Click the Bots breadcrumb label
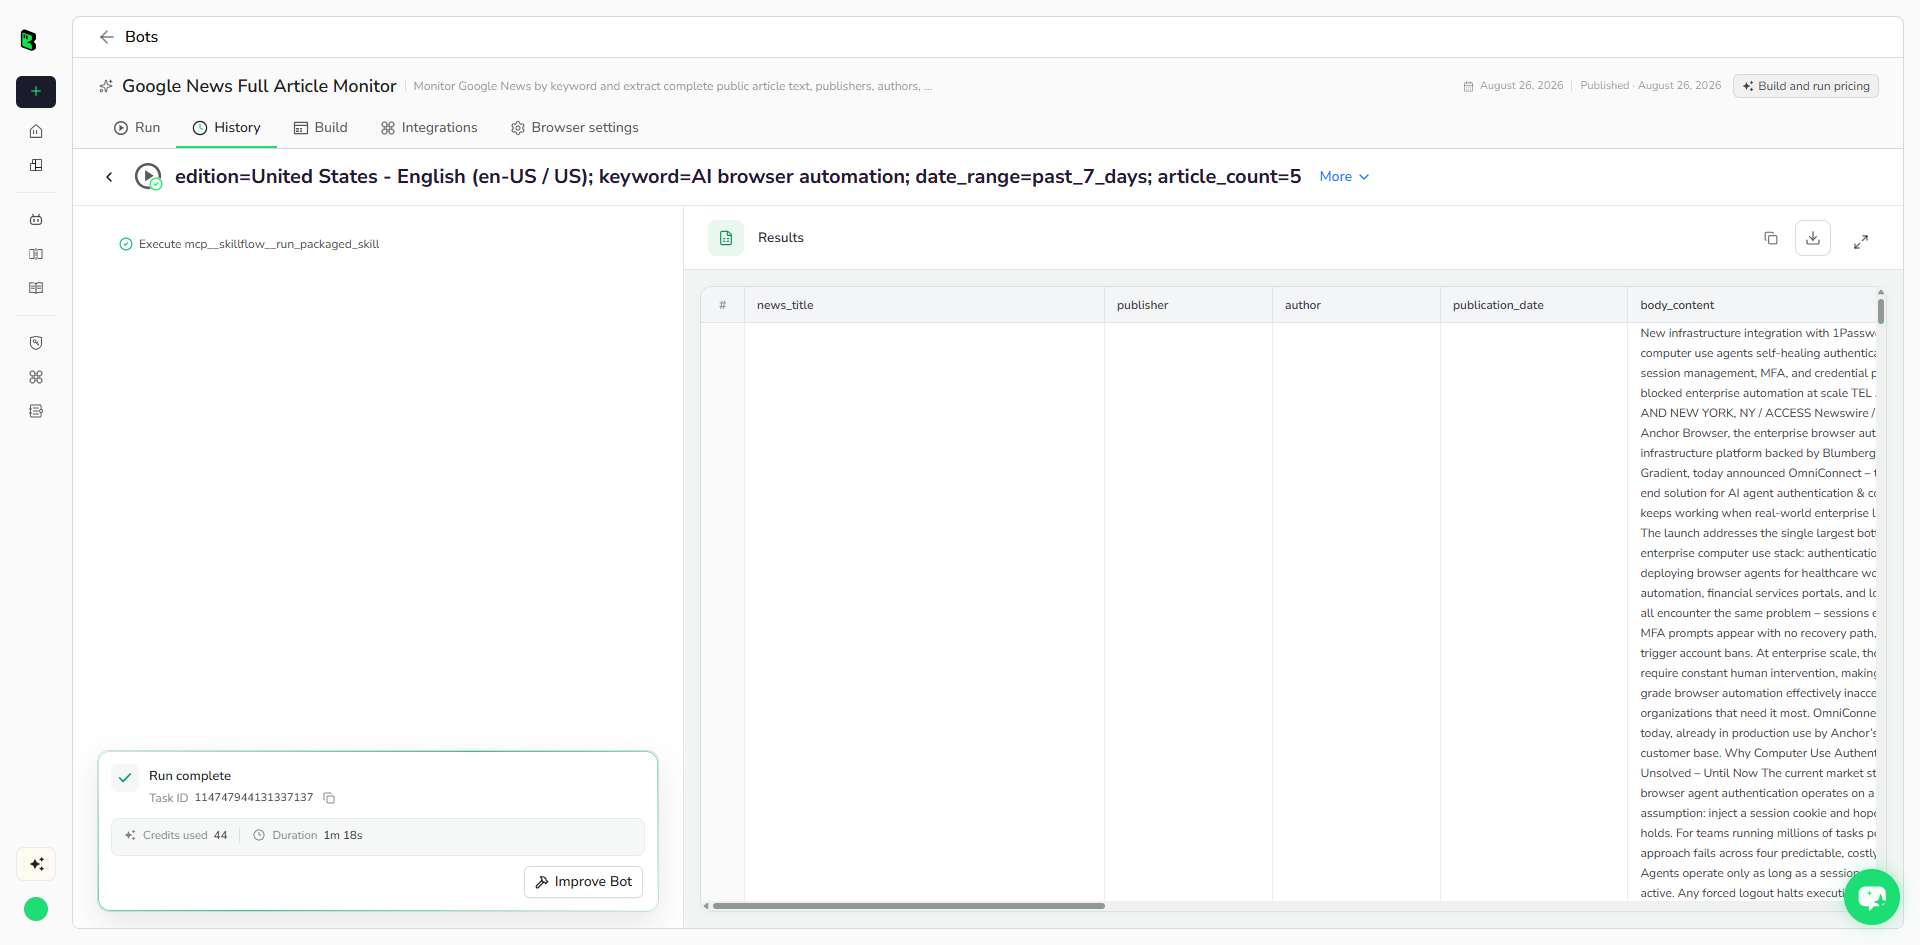 [x=141, y=37]
